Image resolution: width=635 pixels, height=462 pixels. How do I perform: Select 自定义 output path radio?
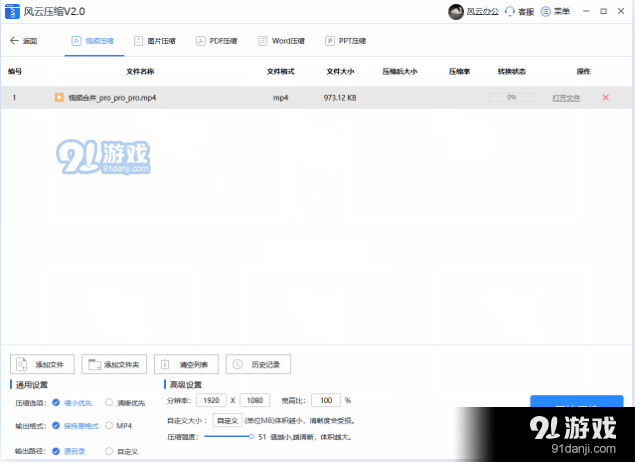point(110,452)
